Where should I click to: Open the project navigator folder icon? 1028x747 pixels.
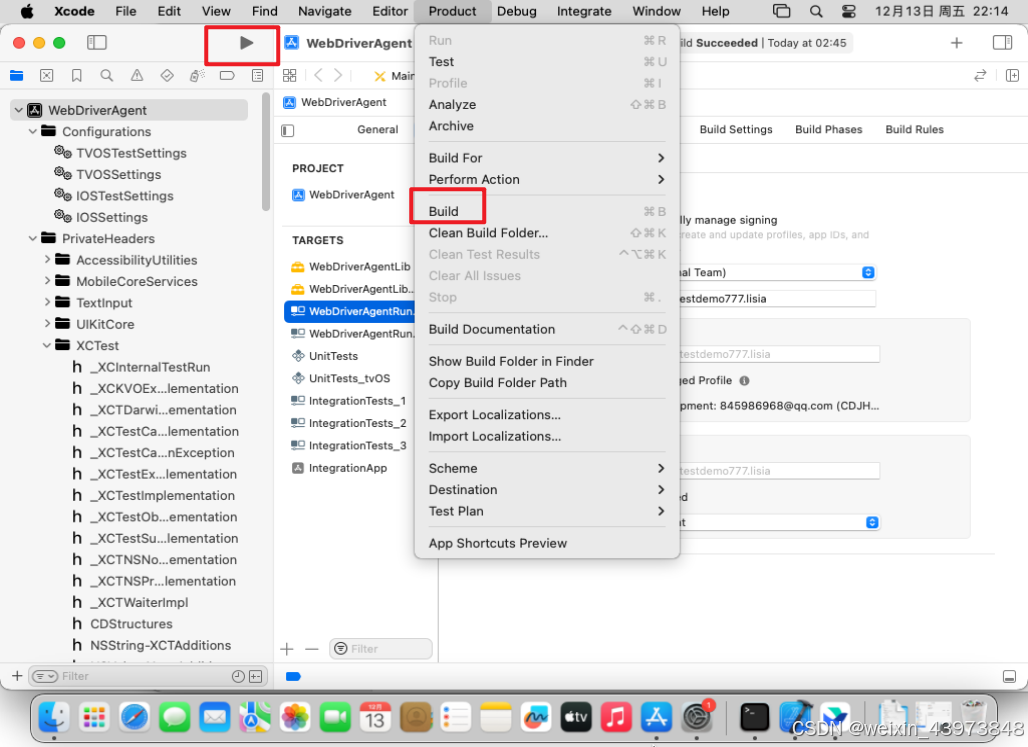16,75
